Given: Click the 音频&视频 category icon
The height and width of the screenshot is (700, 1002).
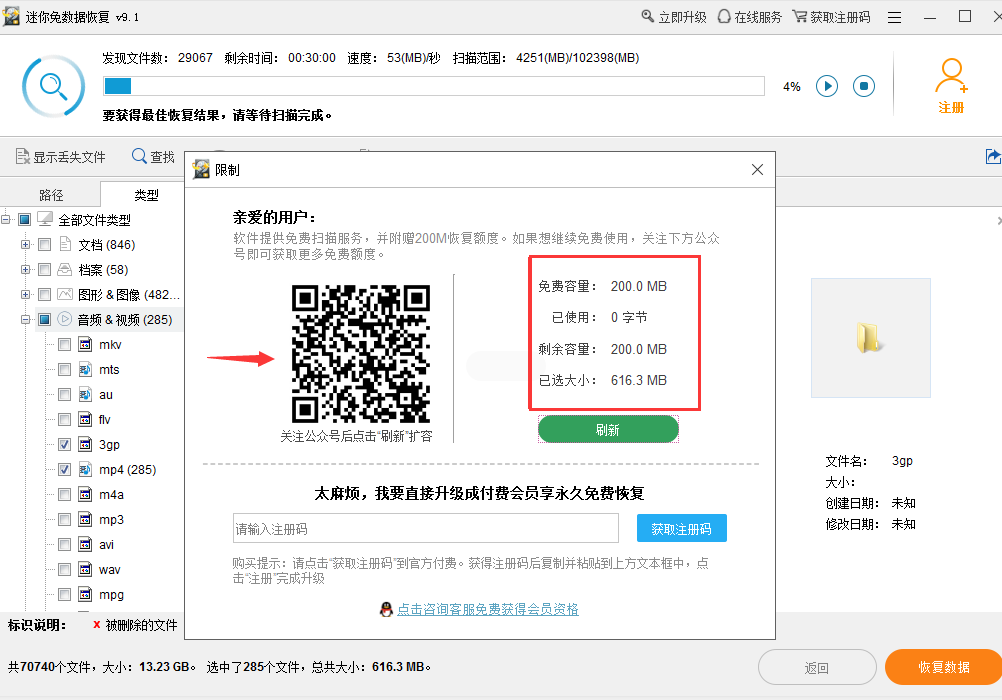Looking at the screenshot, I should coord(65,319).
